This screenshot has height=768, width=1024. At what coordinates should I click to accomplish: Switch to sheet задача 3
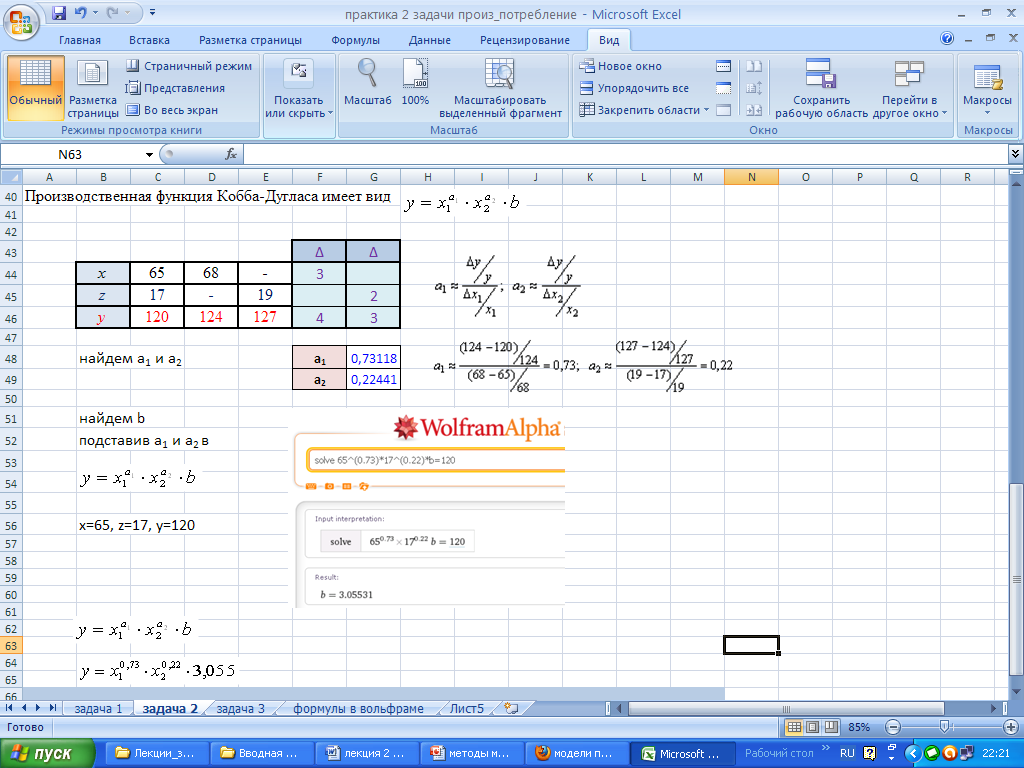click(x=240, y=709)
